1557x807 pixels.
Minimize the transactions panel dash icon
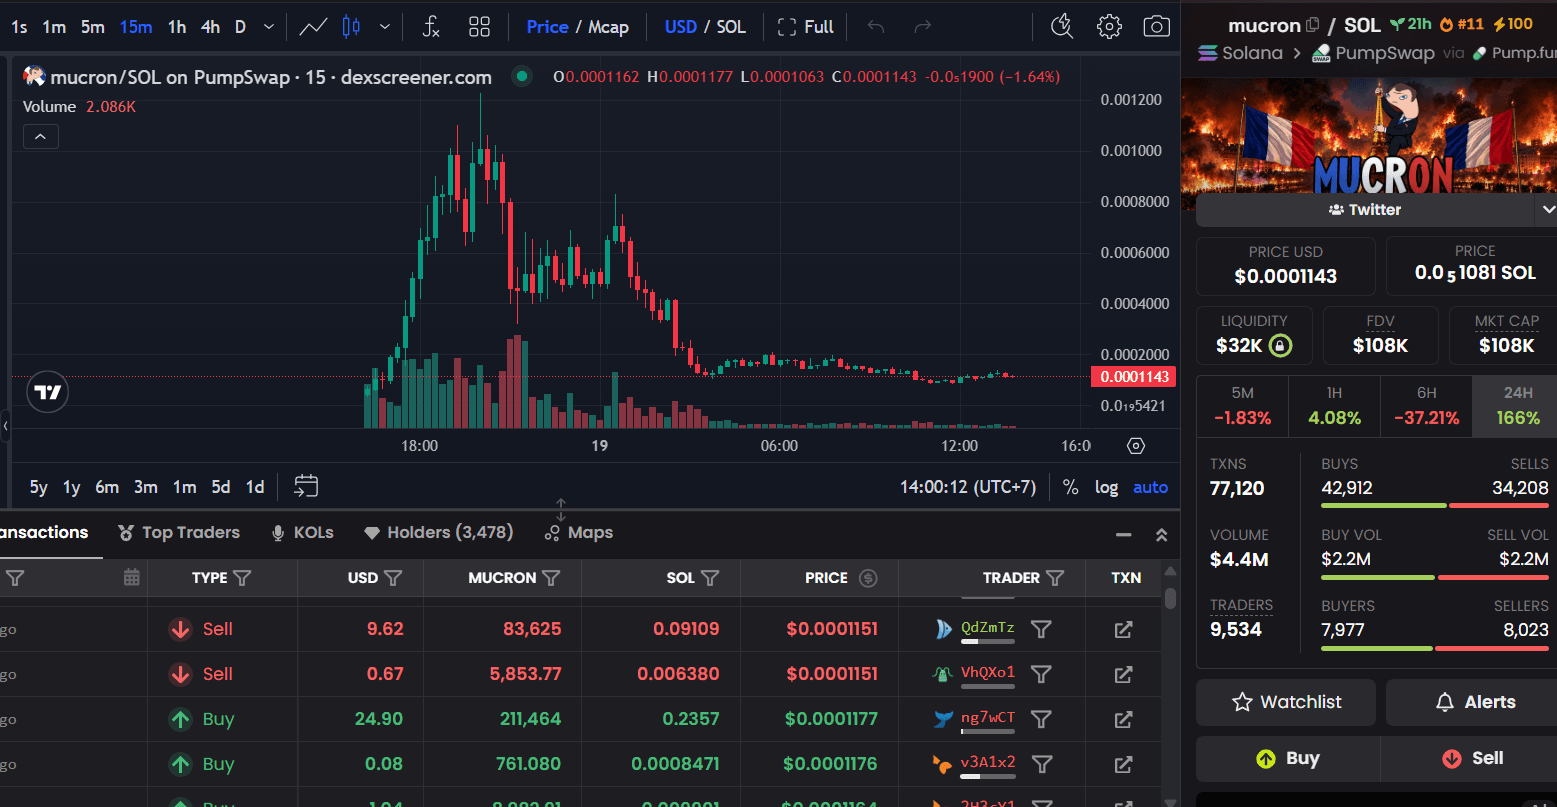[1123, 535]
